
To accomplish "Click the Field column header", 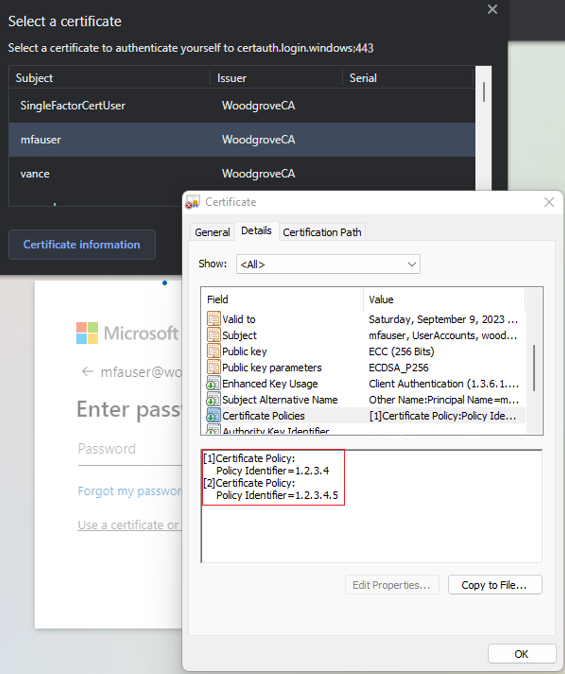I will [283, 299].
